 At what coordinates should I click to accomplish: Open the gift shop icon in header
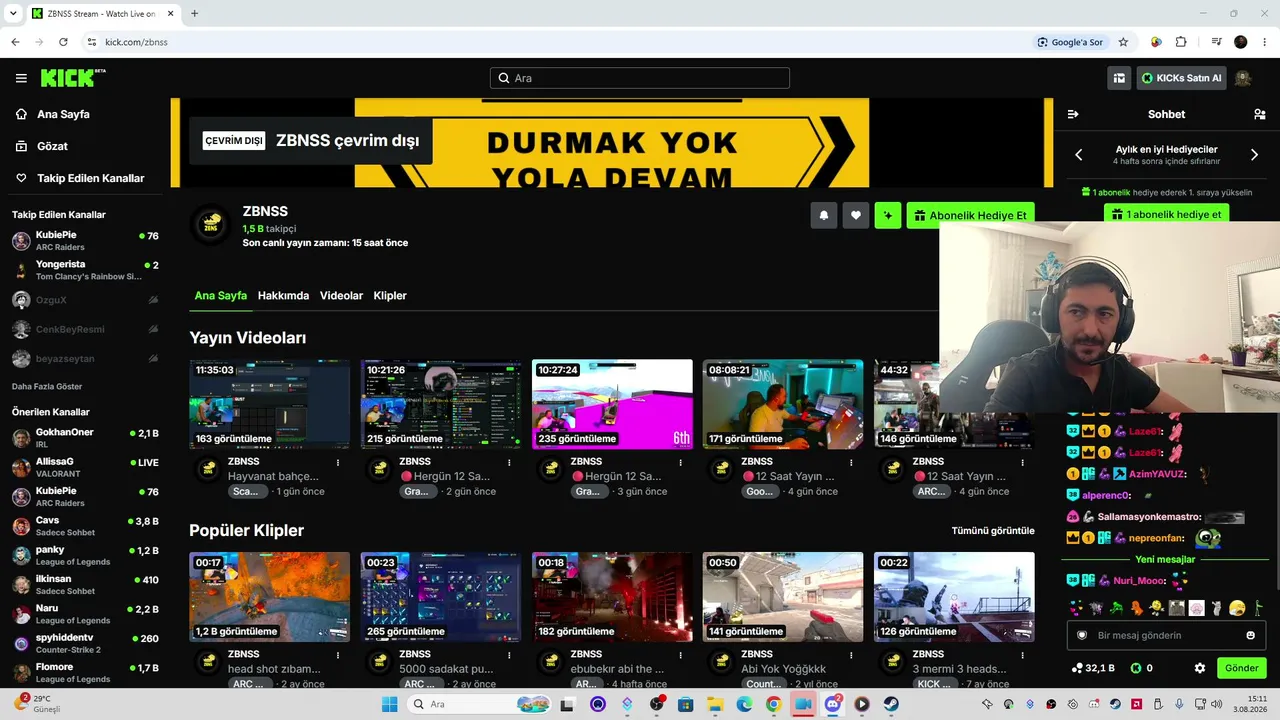coord(1119,78)
